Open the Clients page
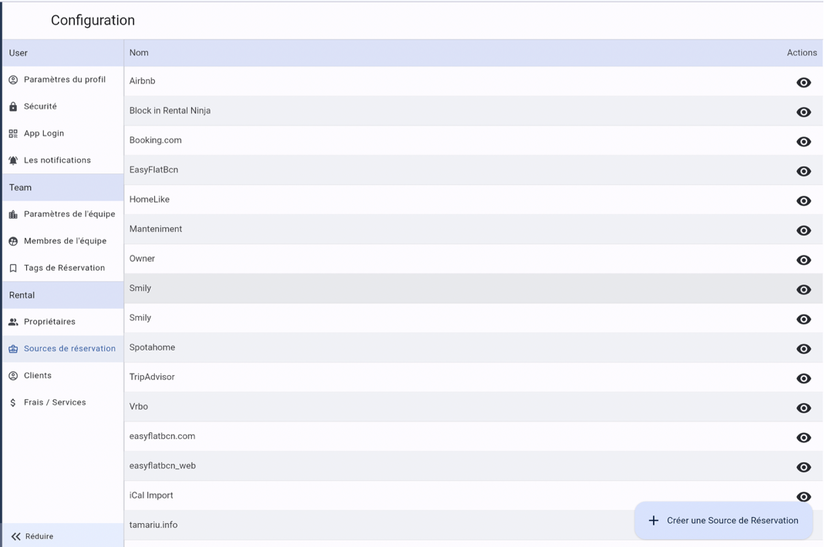 click(x=63, y=376)
